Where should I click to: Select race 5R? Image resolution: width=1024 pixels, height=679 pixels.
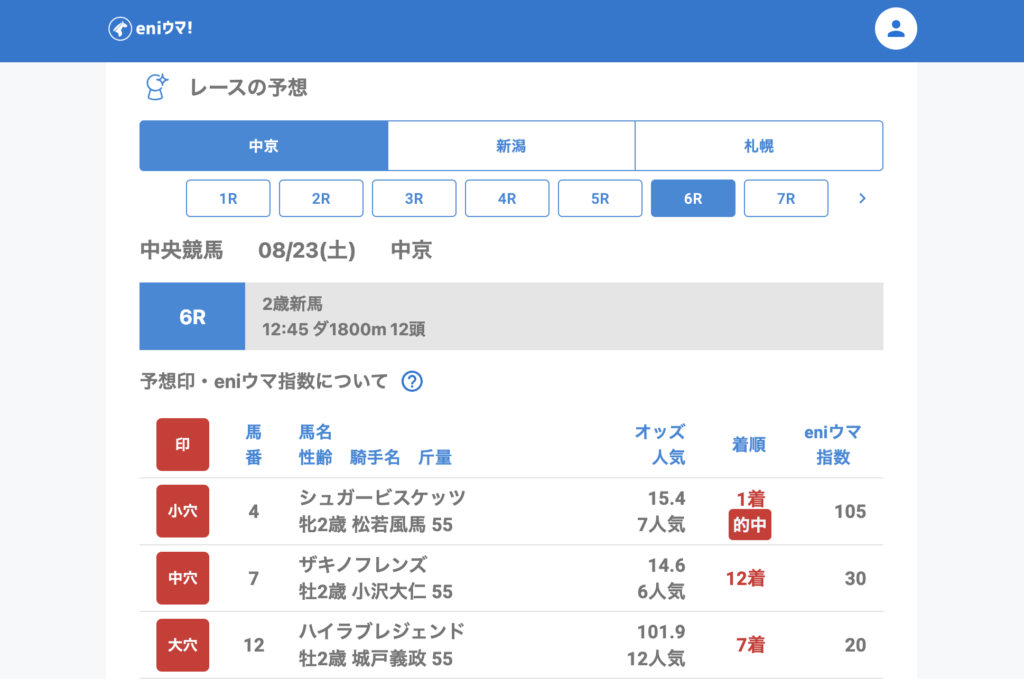(600, 198)
